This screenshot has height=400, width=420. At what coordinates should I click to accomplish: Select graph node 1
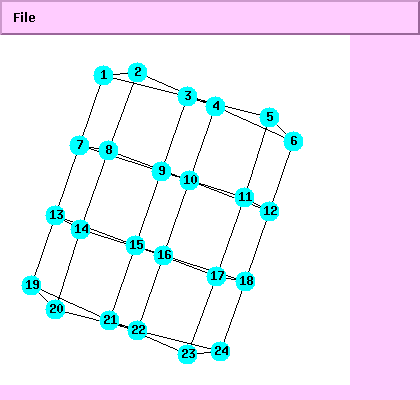(104, 75)
